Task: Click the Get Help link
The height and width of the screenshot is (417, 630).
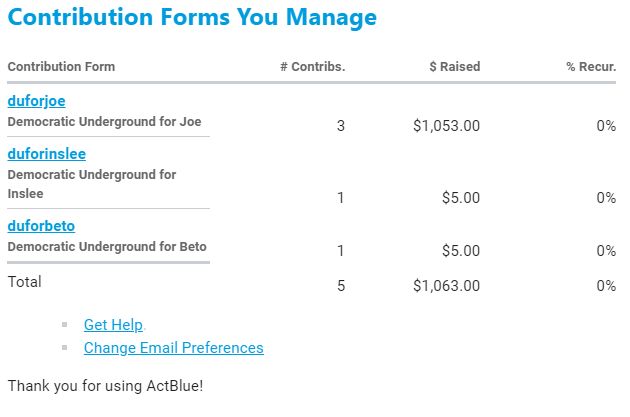Action: 113,325
